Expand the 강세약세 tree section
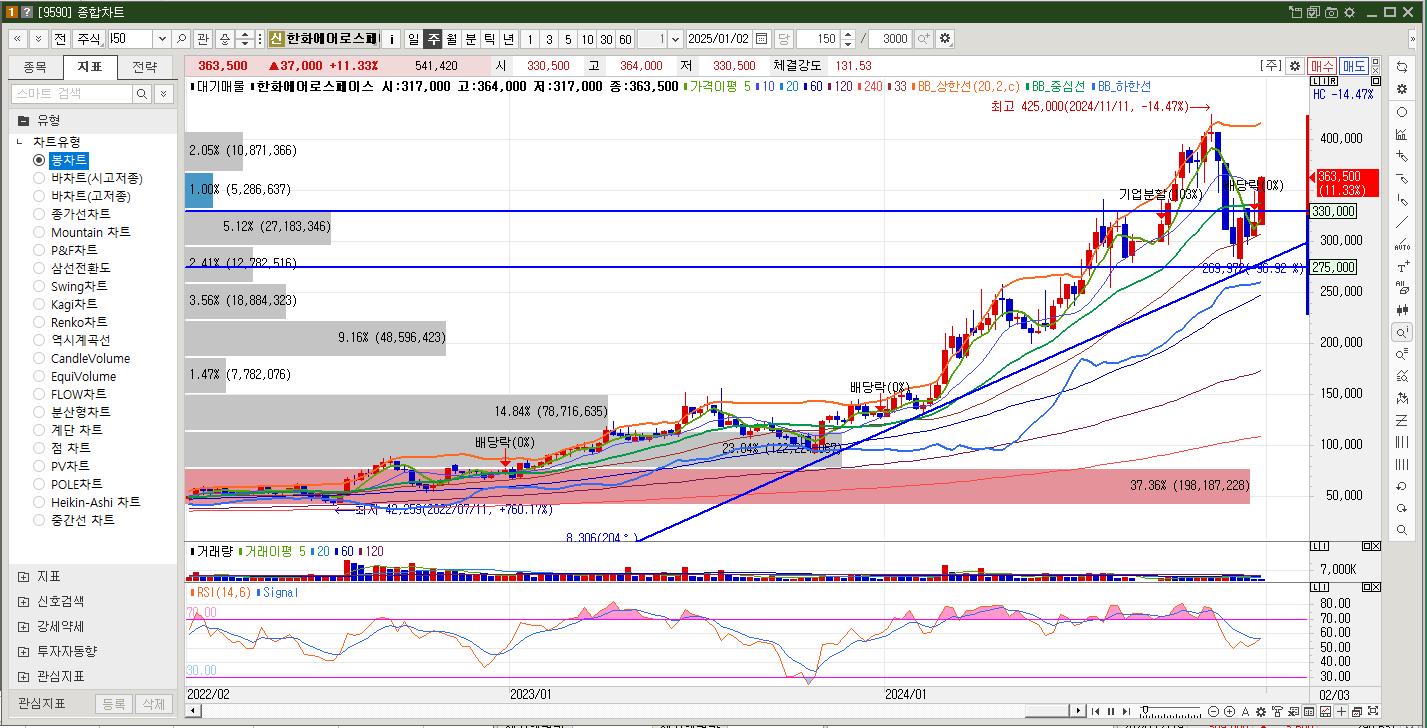The width and height of the screenshot is (1427, 728). coord(23,626)
